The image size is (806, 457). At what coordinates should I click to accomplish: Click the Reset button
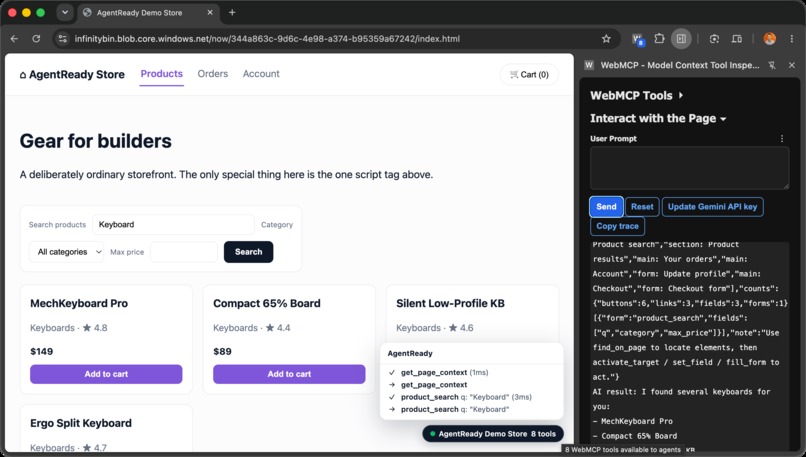(642, 207)
